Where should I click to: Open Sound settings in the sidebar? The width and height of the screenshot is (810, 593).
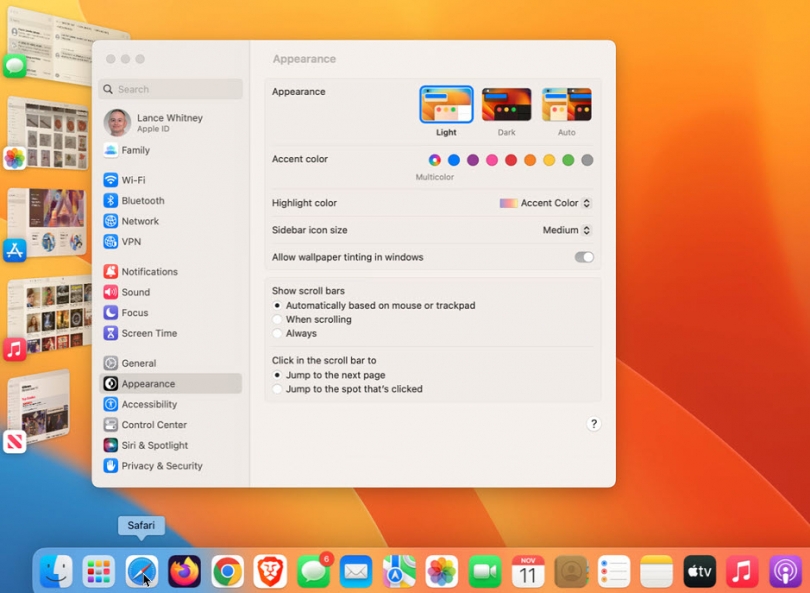click(134, 292)
